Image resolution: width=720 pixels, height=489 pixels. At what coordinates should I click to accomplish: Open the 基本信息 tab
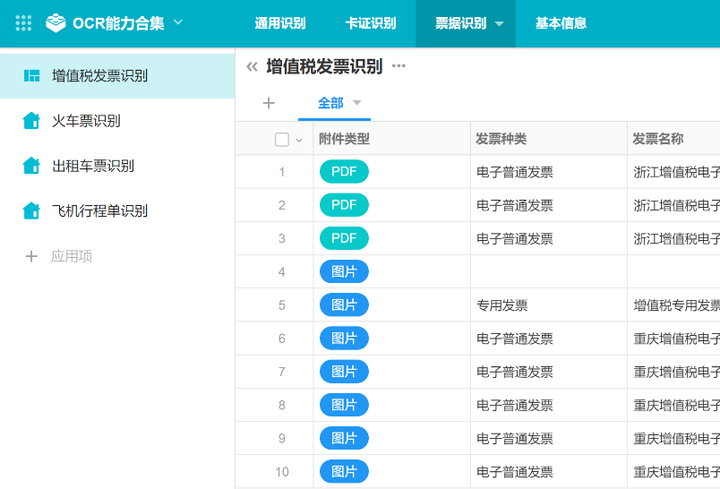[560, 23]
